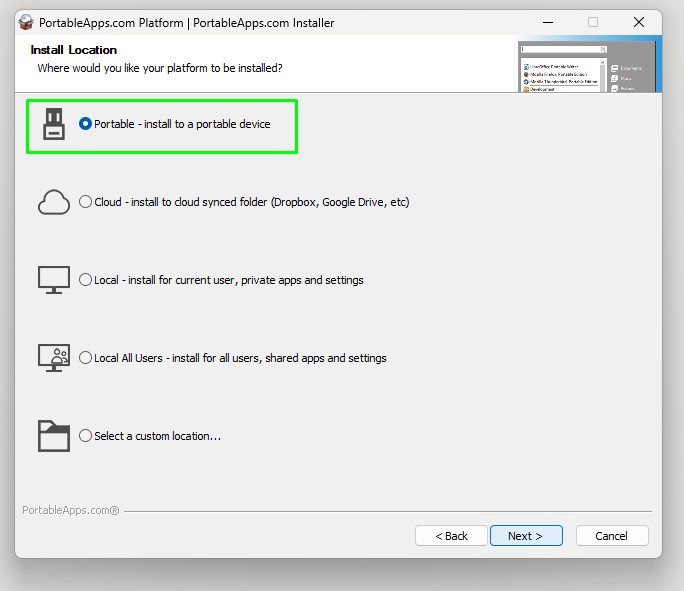
Task: Close the installer window
Action: click(638, 22)
